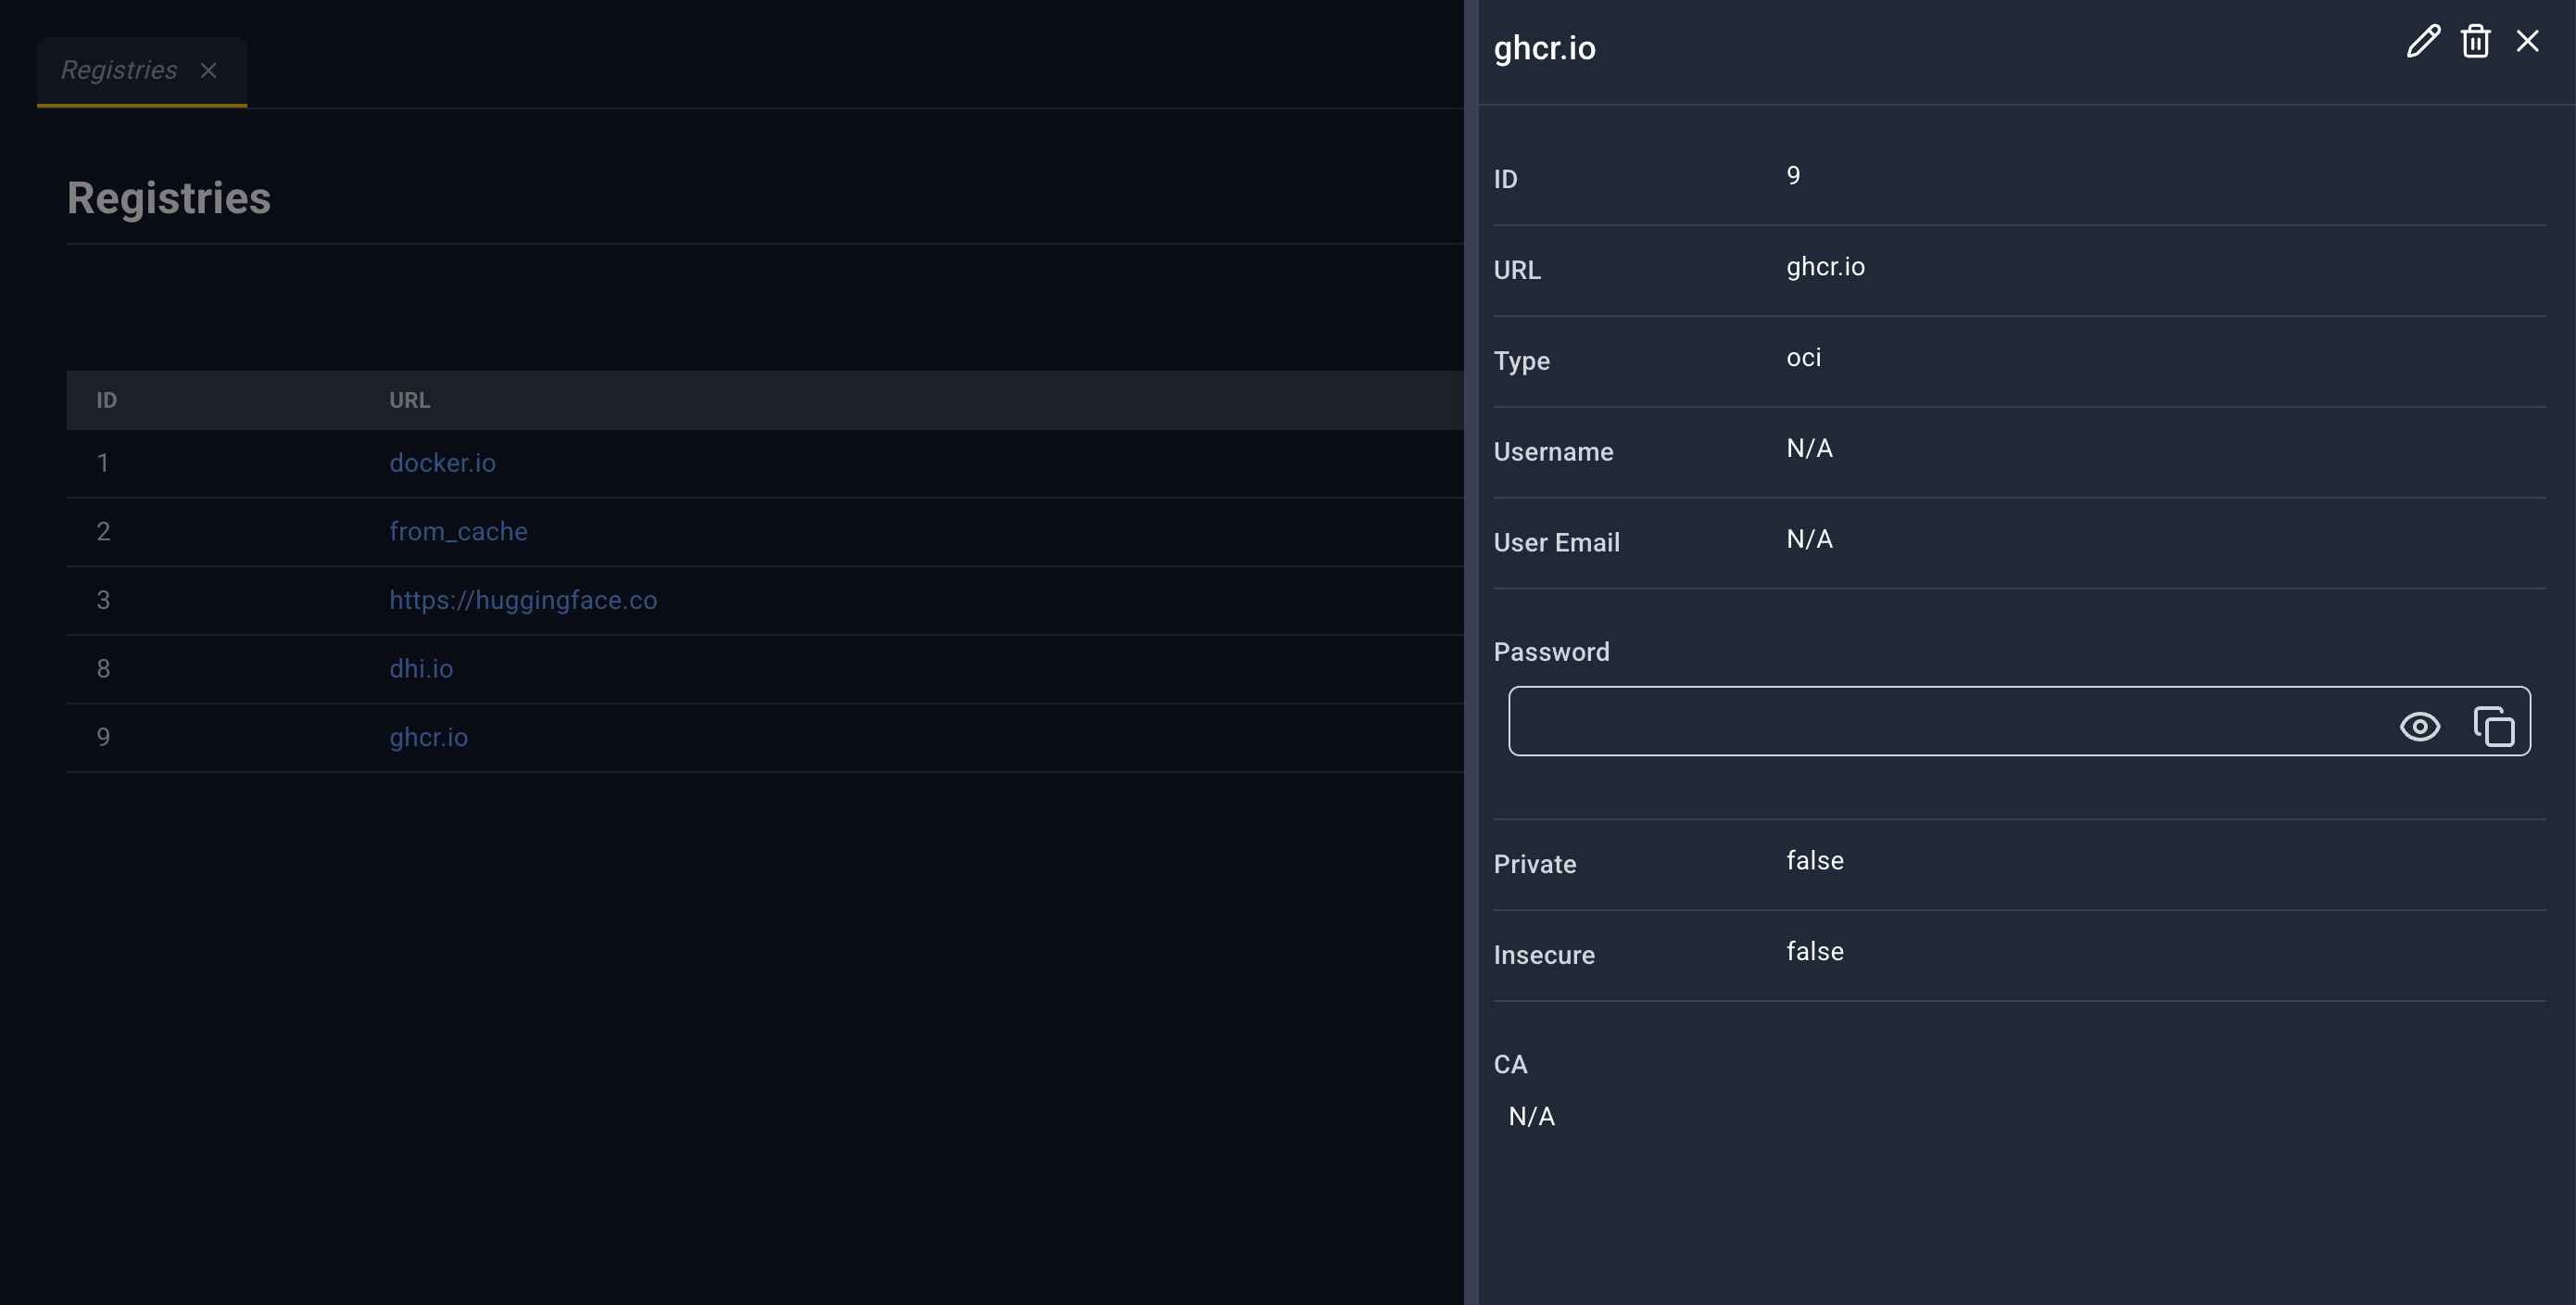Click the URL column header in the table
This screenshot has height=1305, width=2576.
point(410,400)
